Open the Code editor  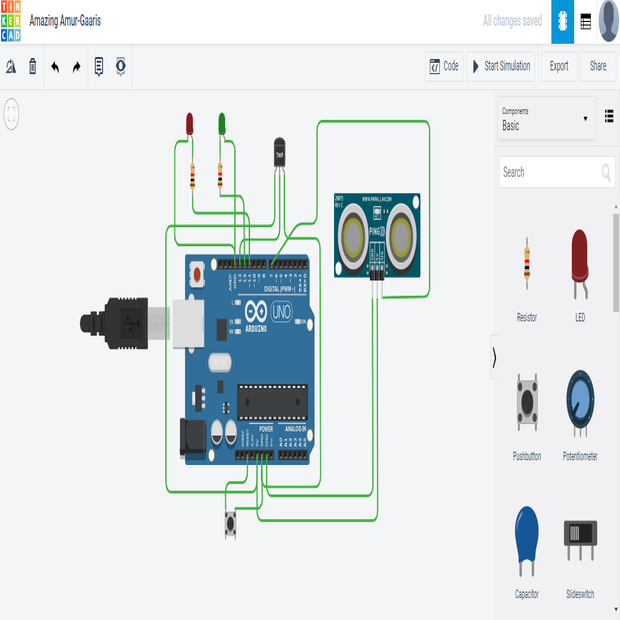click(444, 66)
